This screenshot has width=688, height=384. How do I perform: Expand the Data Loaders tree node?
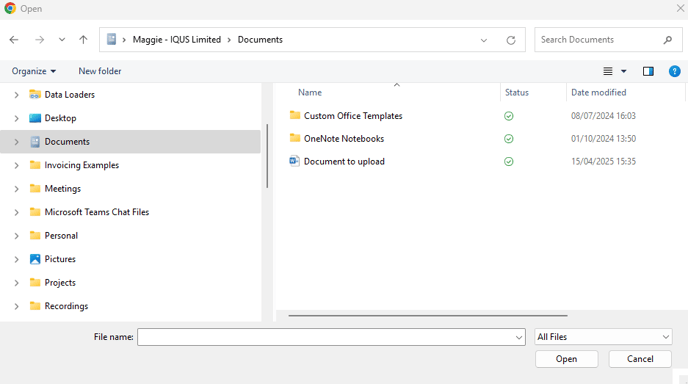tap(16, 95)
